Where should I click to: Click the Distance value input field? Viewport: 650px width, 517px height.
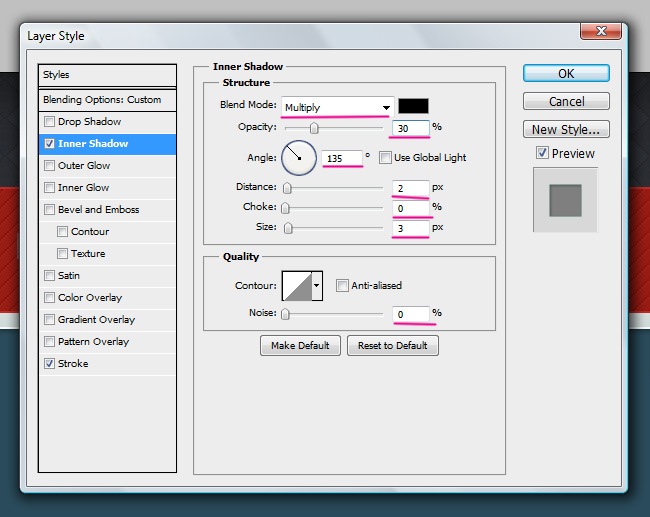410,187
